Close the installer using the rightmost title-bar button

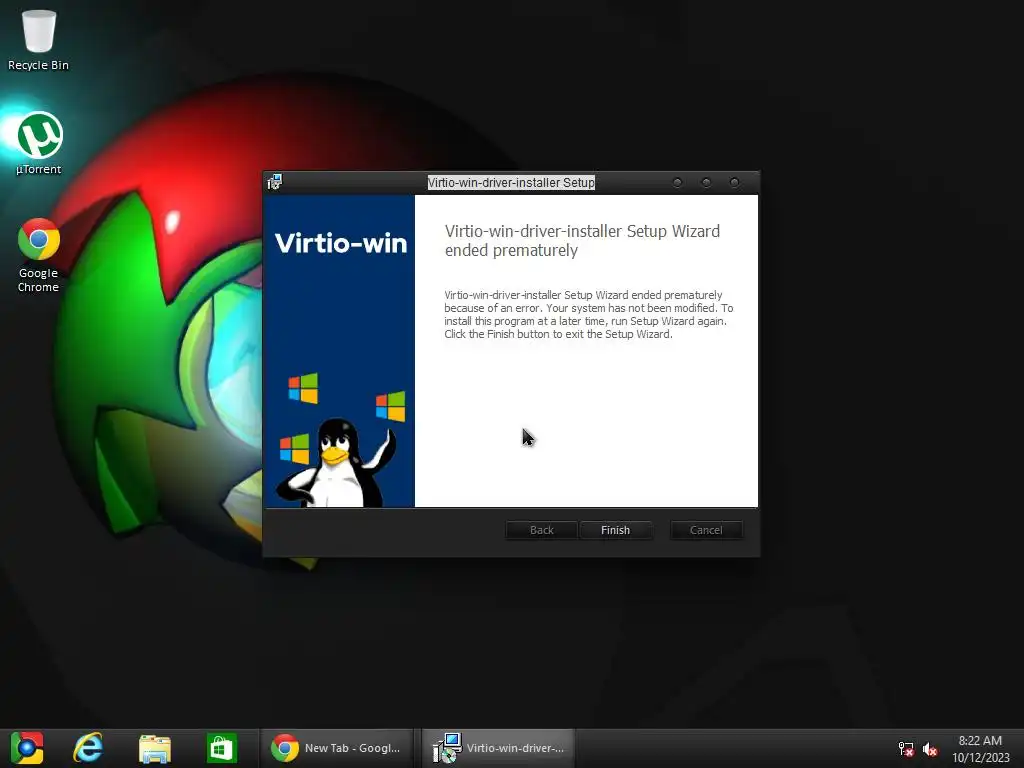(x=735, y=182)
